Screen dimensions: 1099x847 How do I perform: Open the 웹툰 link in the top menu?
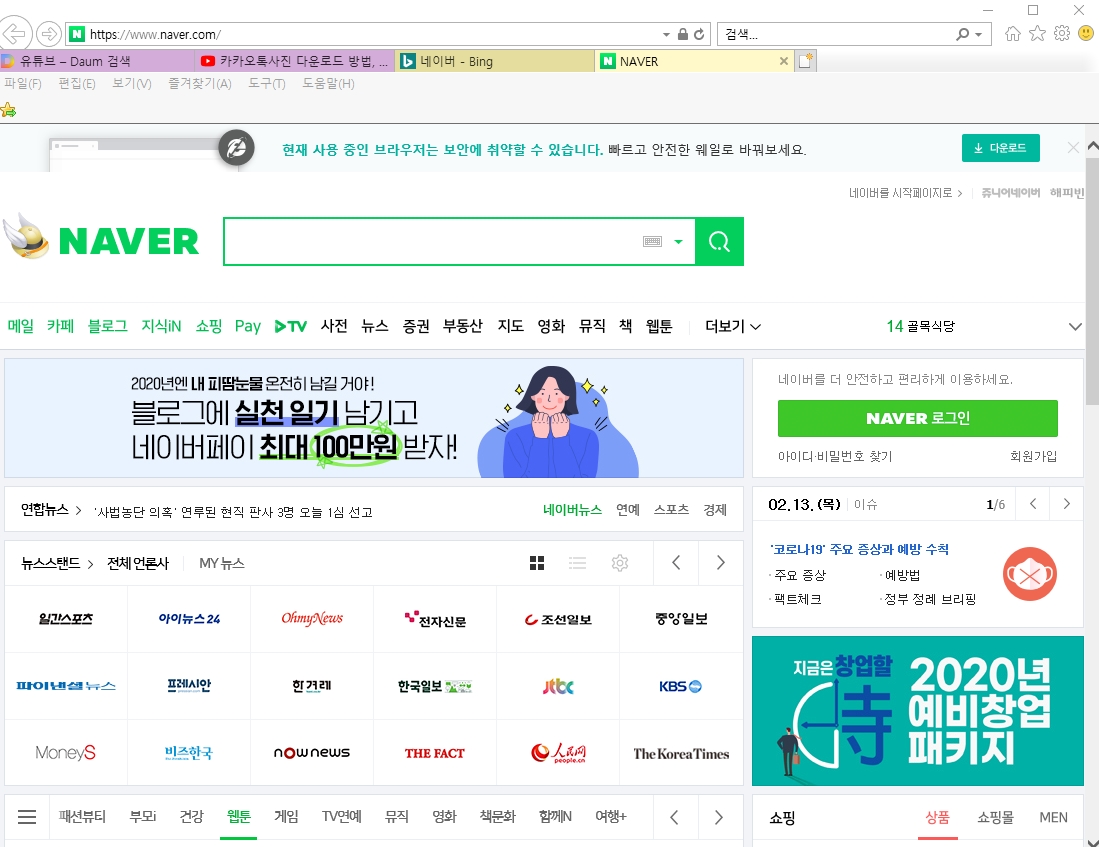pos(659,327)
